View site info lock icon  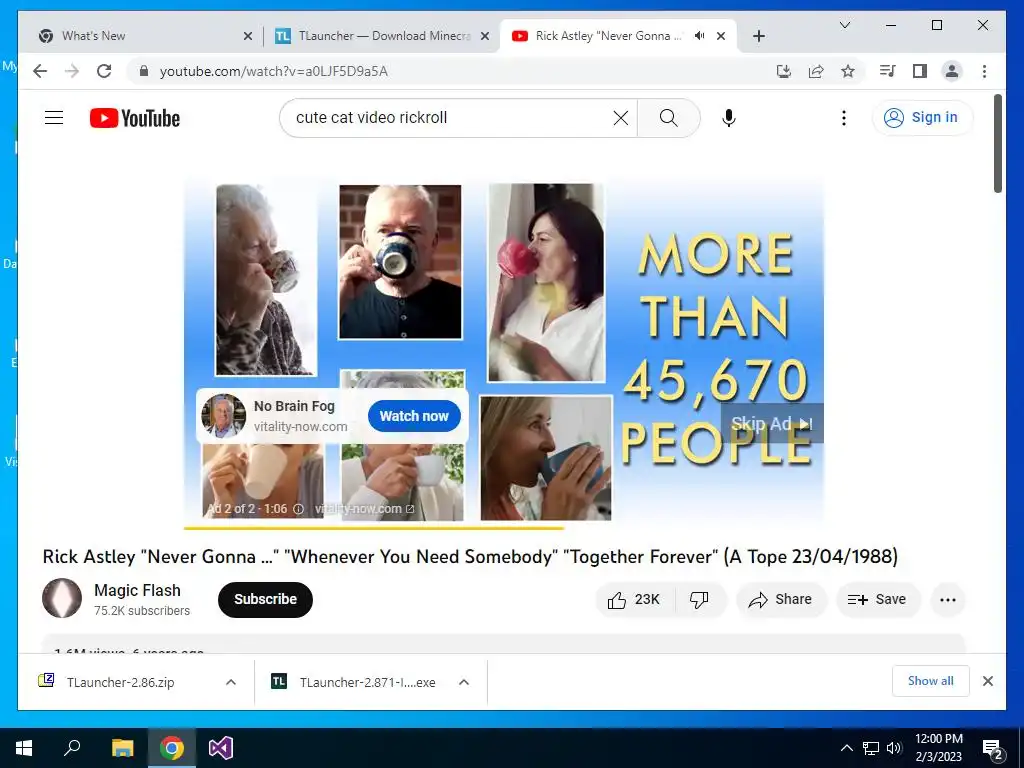(144, 71)
